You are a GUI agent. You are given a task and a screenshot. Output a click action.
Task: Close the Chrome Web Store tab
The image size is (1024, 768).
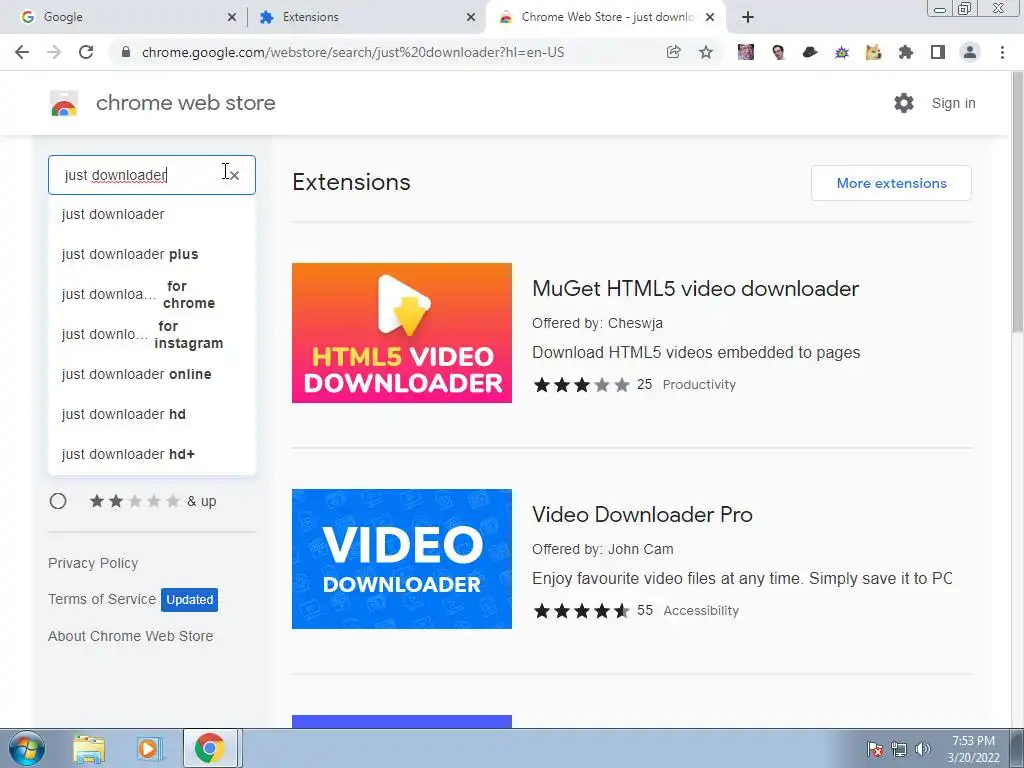coord(710,18)
